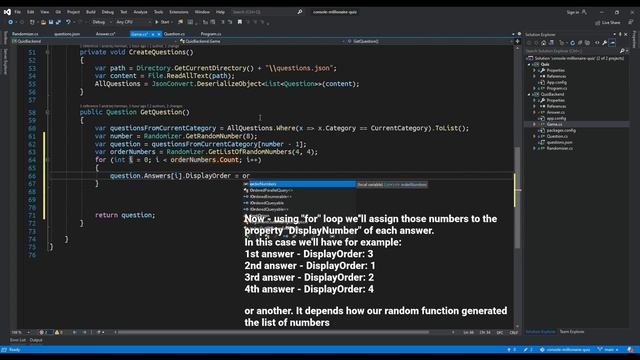Click the editor's vertical scrollbar

pos(517,198)
